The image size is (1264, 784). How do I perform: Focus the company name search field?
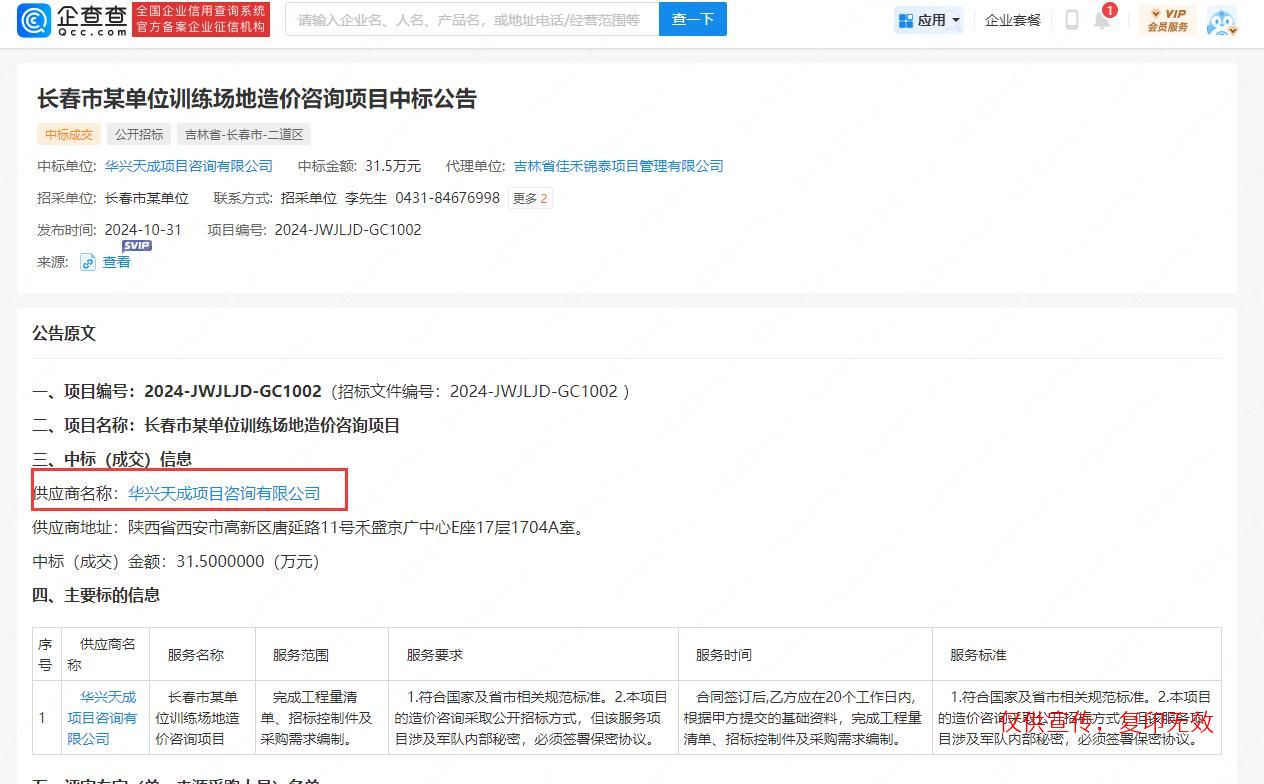[470, 19]
